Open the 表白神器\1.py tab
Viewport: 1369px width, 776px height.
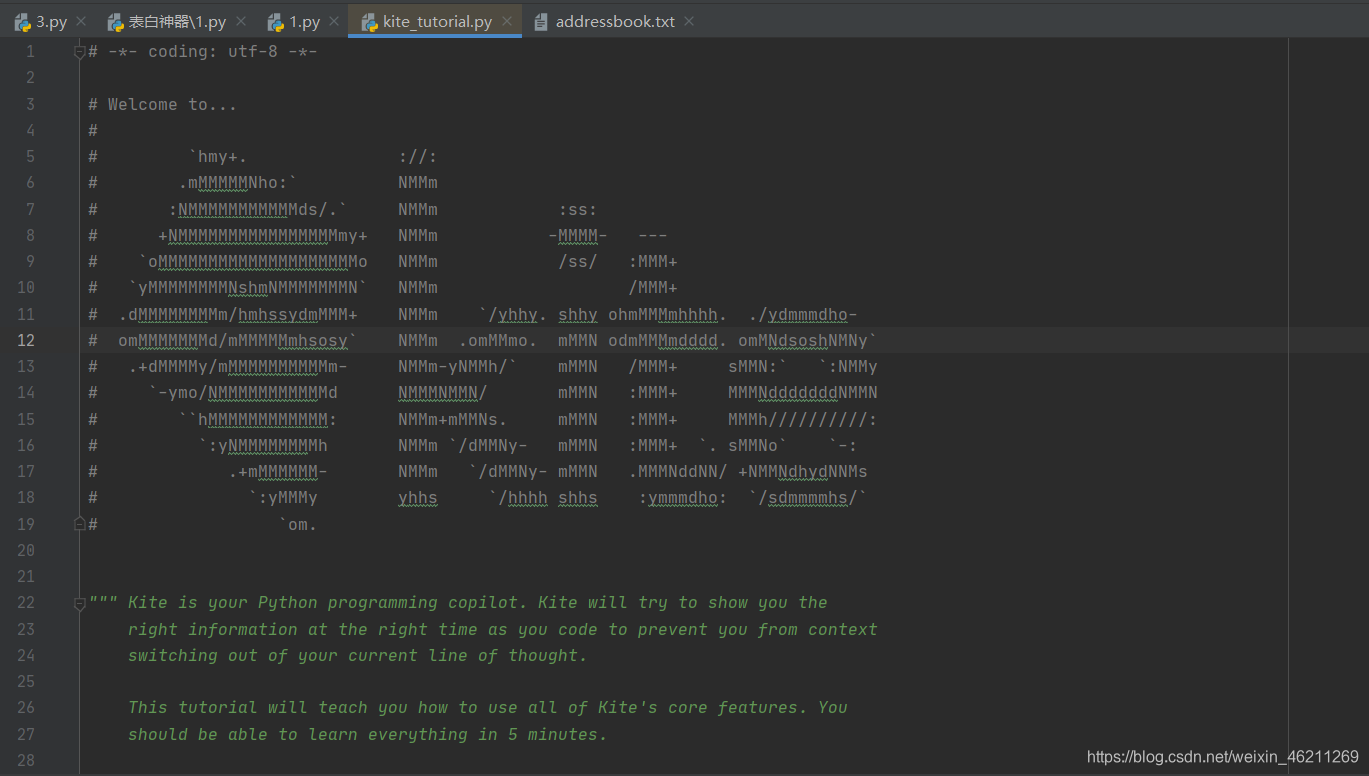click(177, 21)
